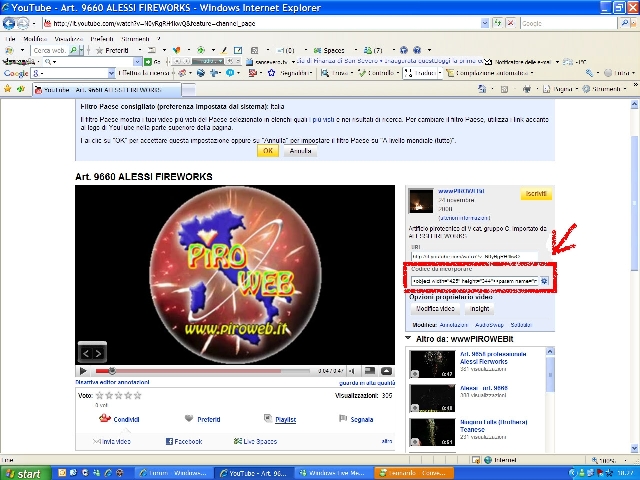Click the Home icon in command bar
The width and height of the screenshot is (640, 480).
[482, 89]
